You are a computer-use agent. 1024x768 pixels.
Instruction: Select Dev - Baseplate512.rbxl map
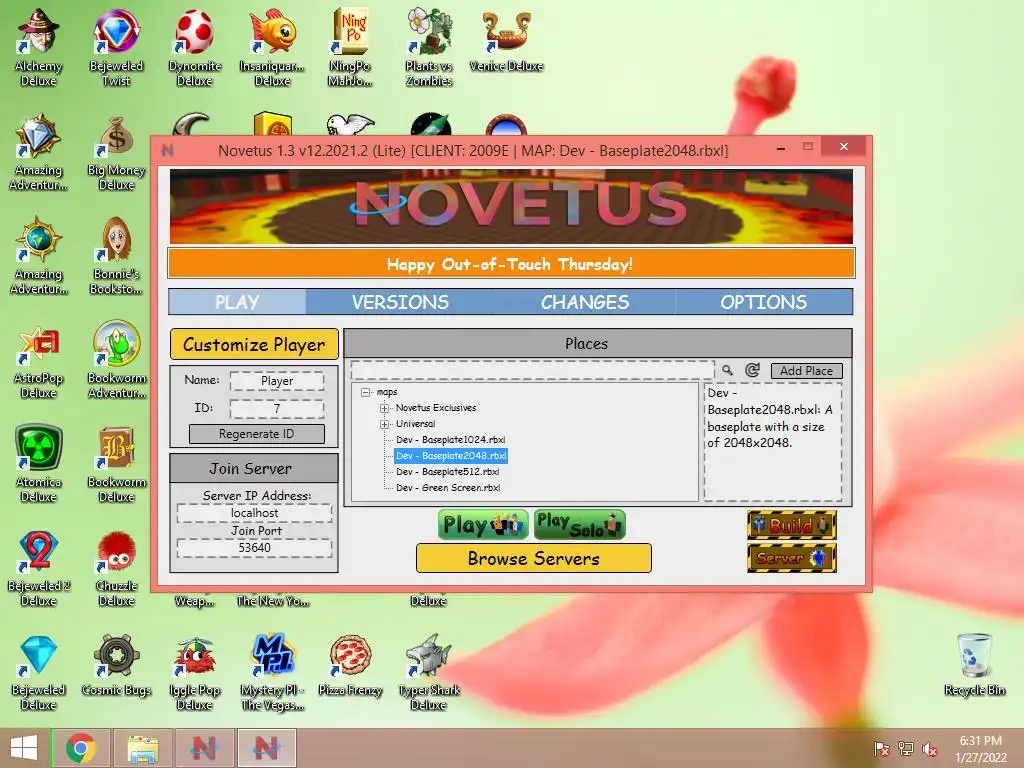(447, 472)
